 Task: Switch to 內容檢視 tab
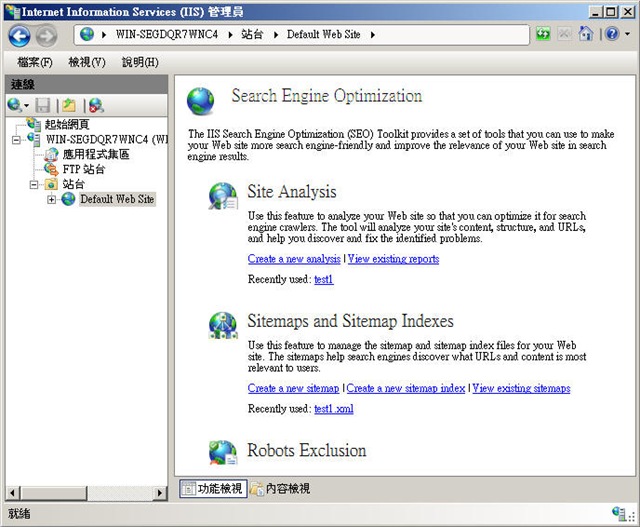pyautogui.click(x=281, y=488)
